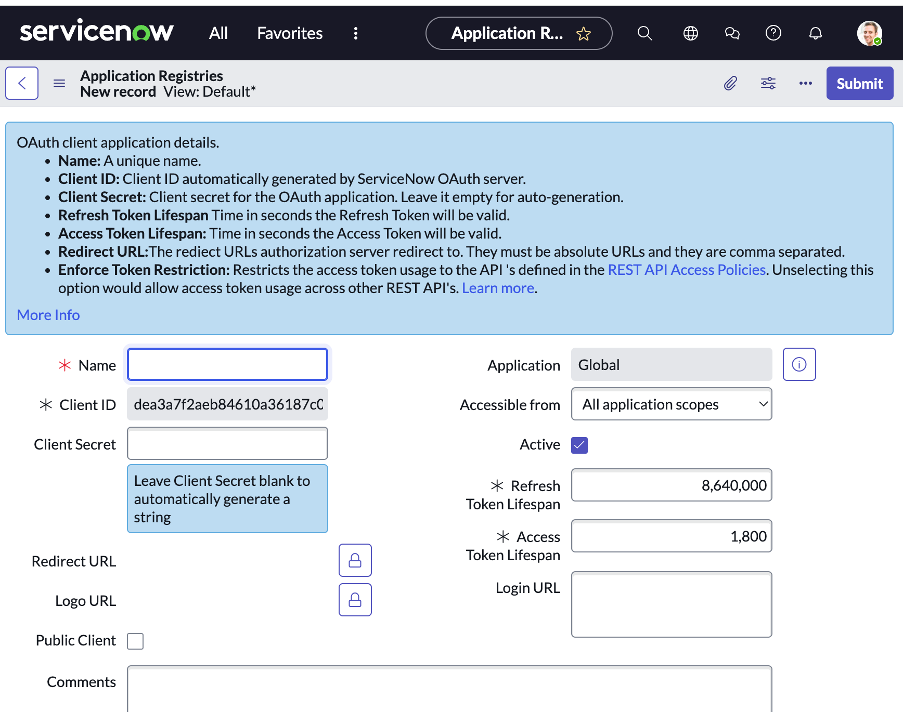Viewport: 904px width, 712px height.
Task: Click the Redirect URL field label
Action: coord(74,561)
